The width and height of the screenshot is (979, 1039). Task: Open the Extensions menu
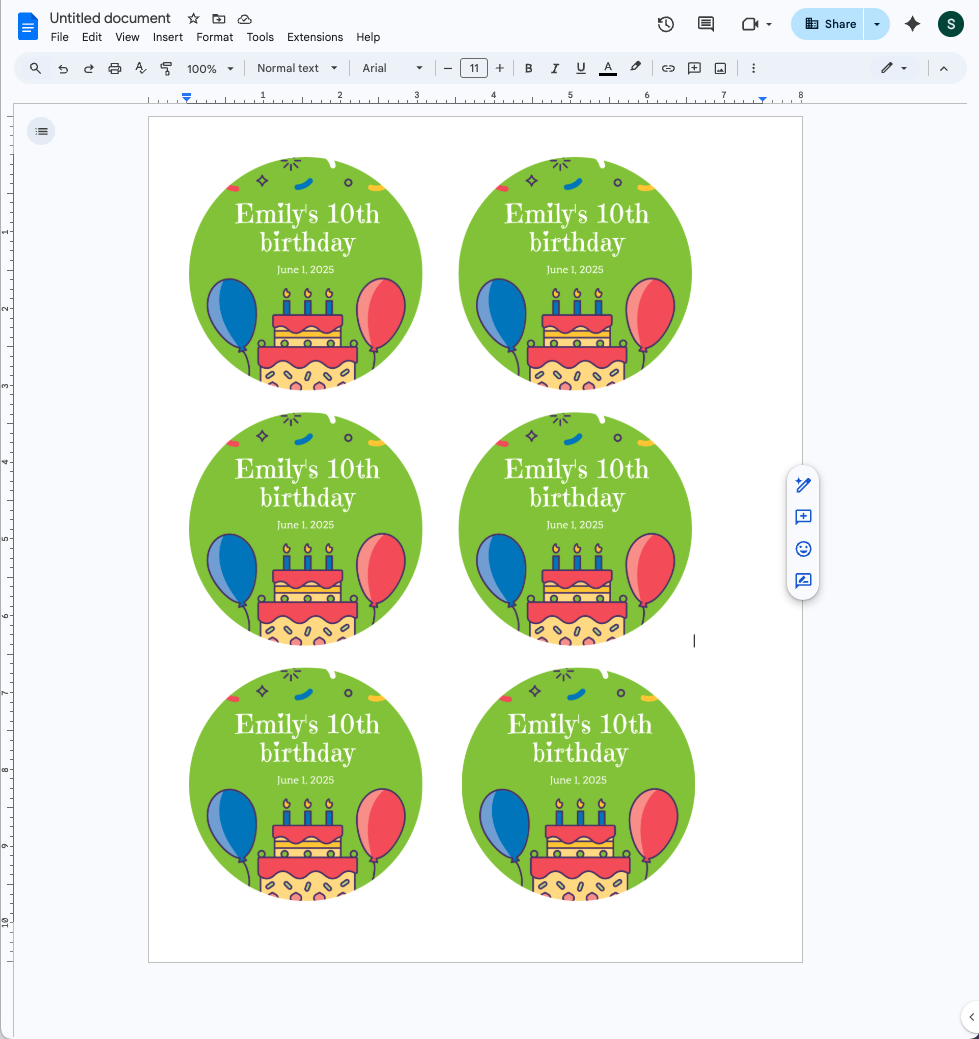315,37
